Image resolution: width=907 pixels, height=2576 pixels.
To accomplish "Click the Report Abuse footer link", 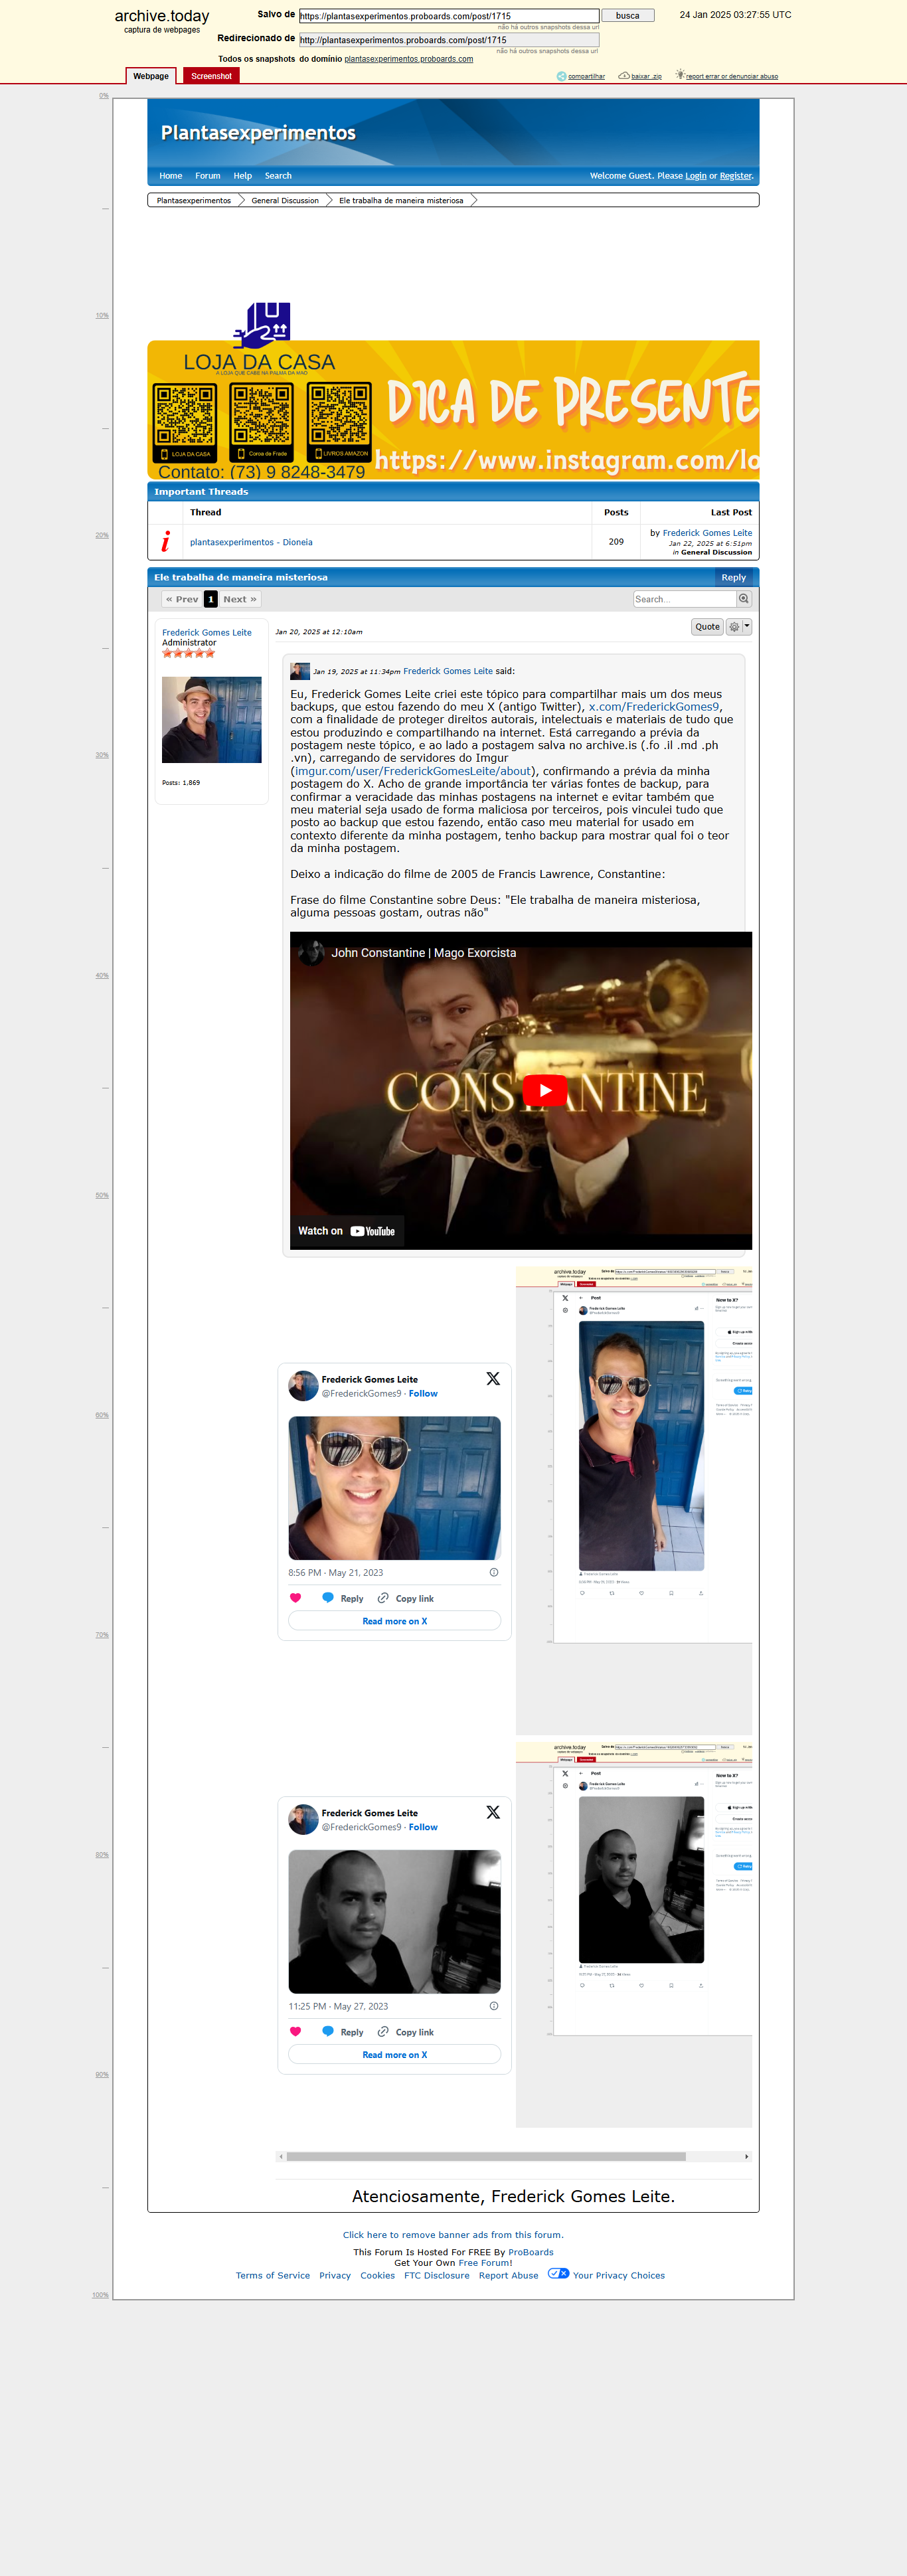I will [x=508, y=2275].
